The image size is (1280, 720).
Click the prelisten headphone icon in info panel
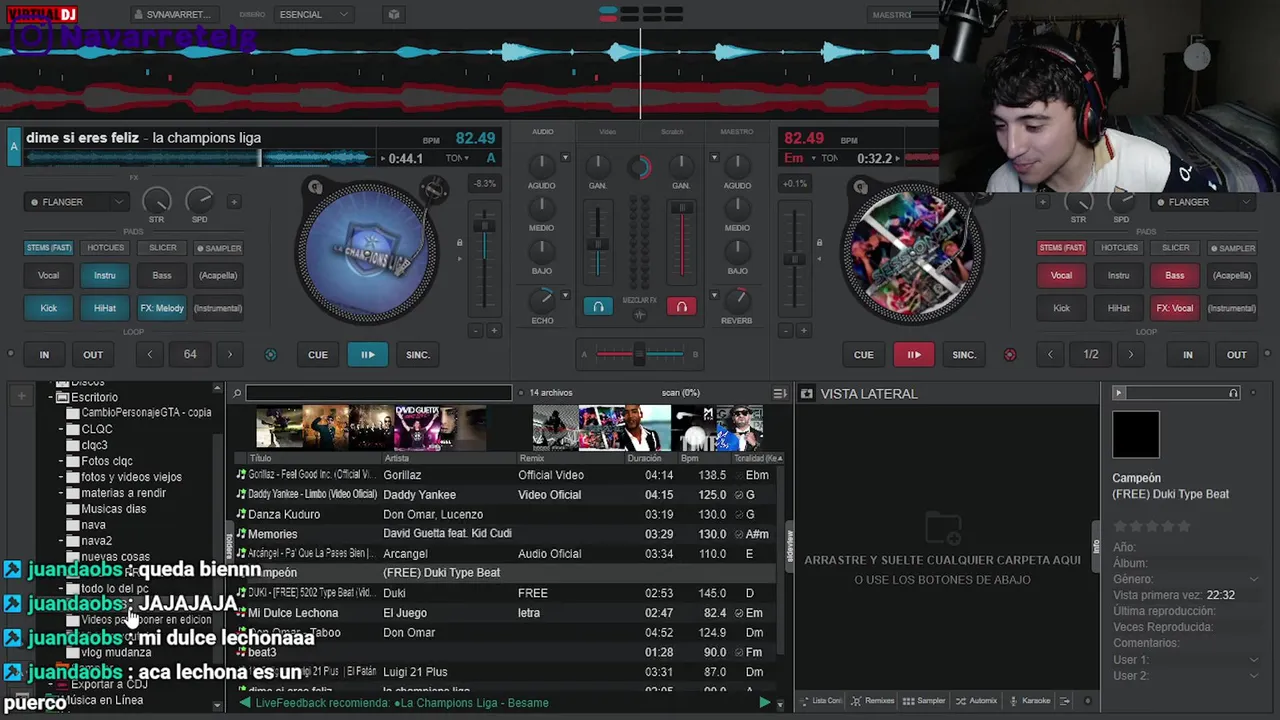tap(1234, 393)
